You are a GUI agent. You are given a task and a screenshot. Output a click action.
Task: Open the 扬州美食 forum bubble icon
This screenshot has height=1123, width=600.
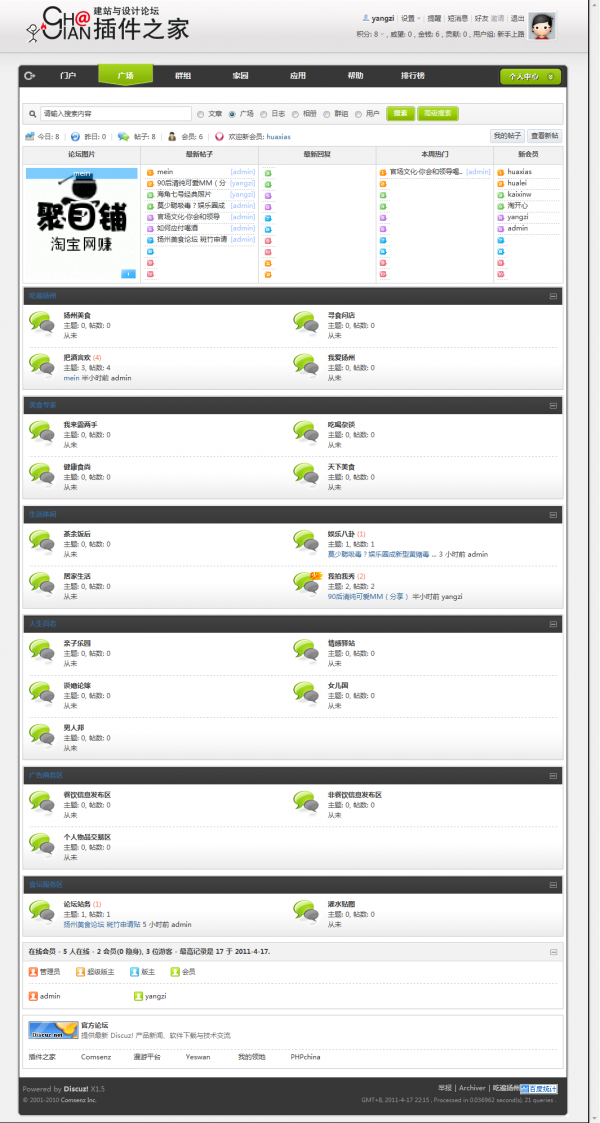coord(42,324)
